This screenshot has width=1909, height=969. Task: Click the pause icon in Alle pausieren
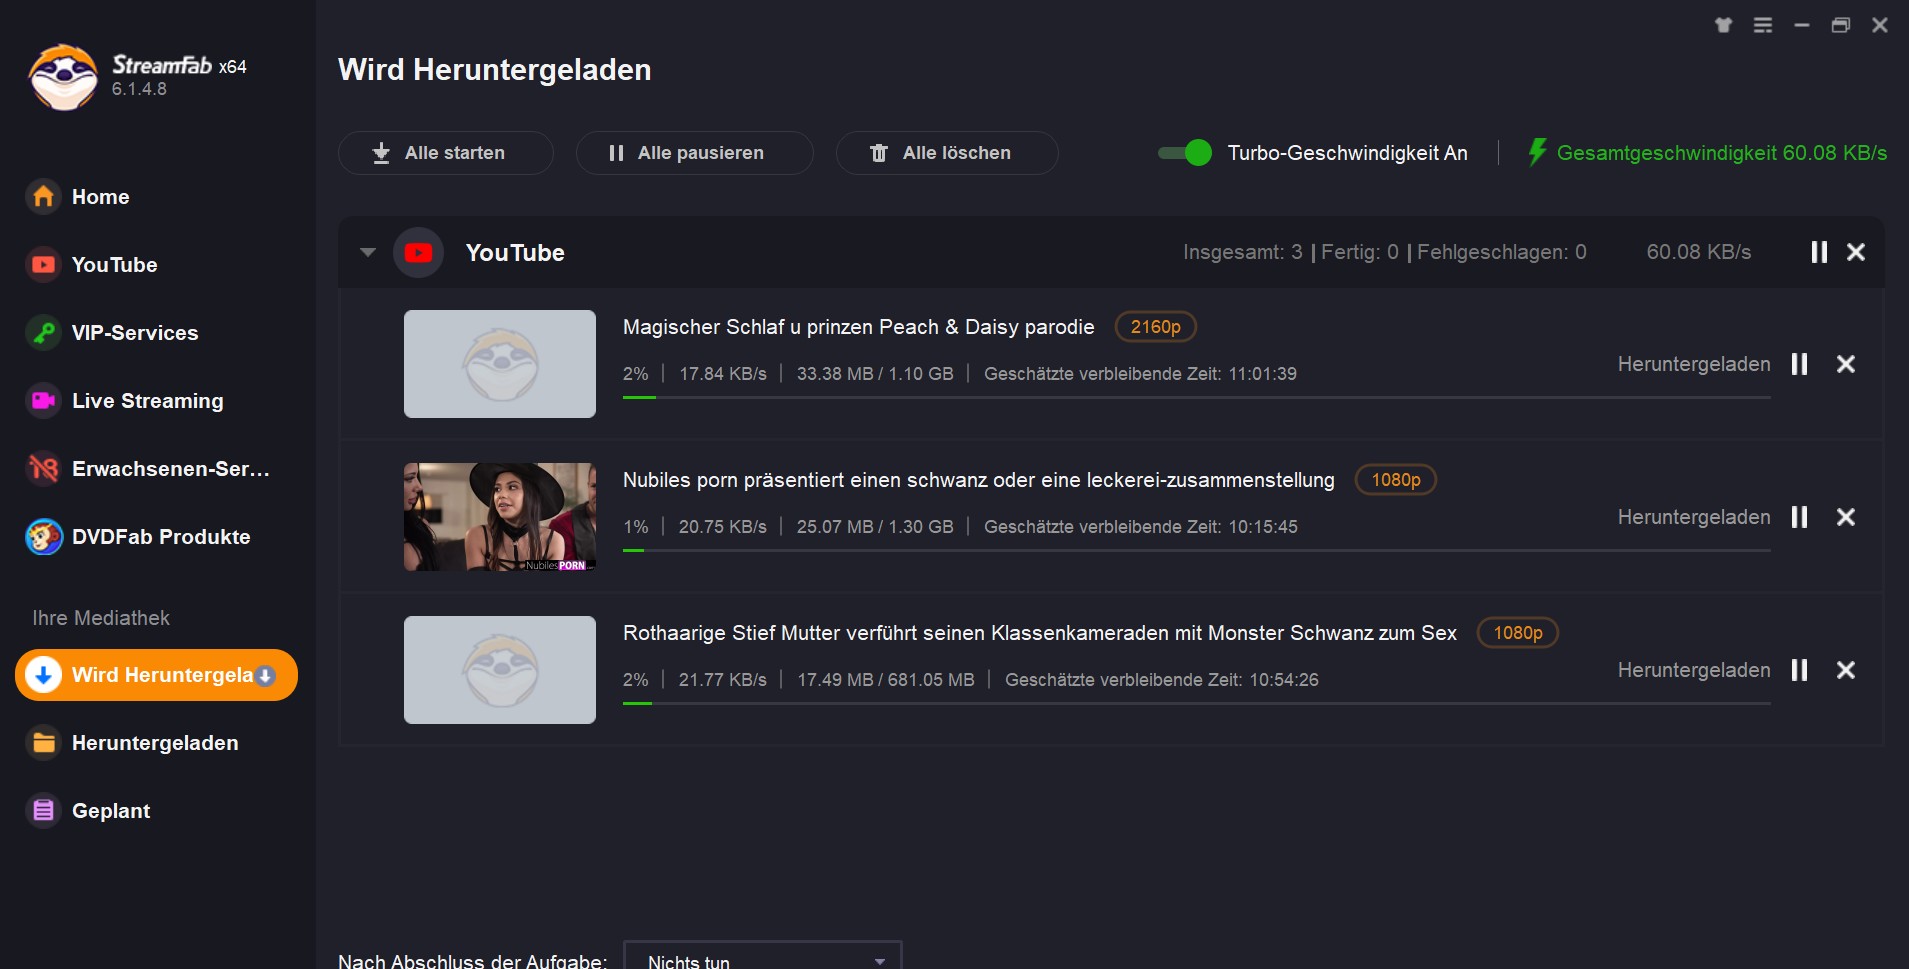[616, 153]
